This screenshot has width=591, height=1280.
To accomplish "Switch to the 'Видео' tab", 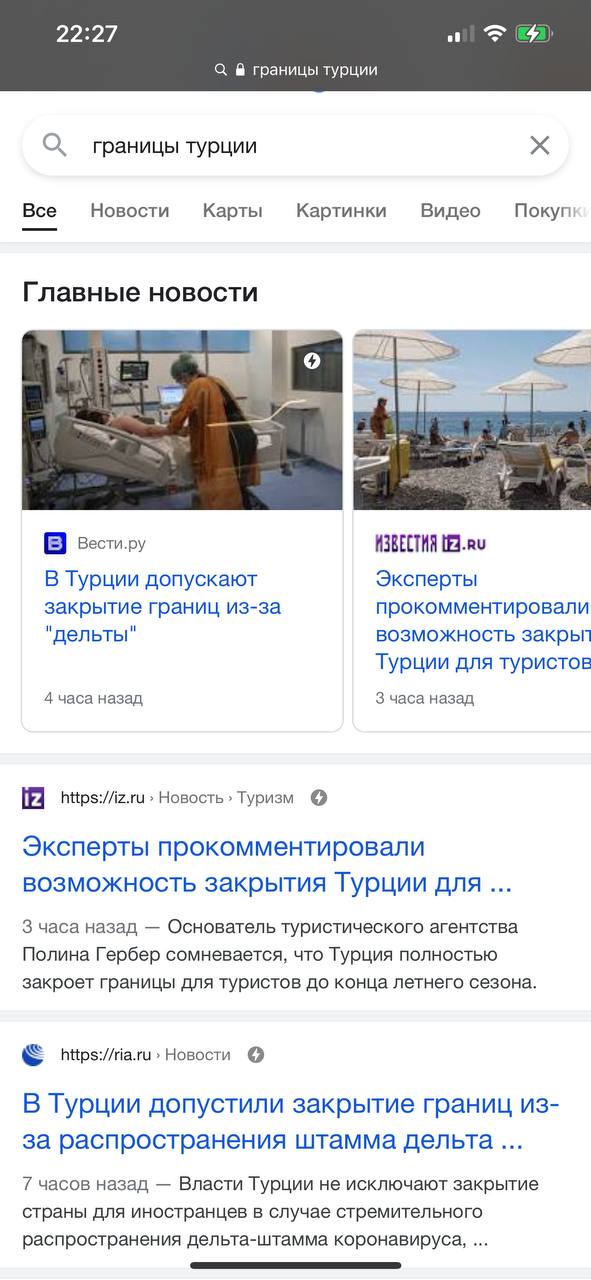I will [450, 211].
